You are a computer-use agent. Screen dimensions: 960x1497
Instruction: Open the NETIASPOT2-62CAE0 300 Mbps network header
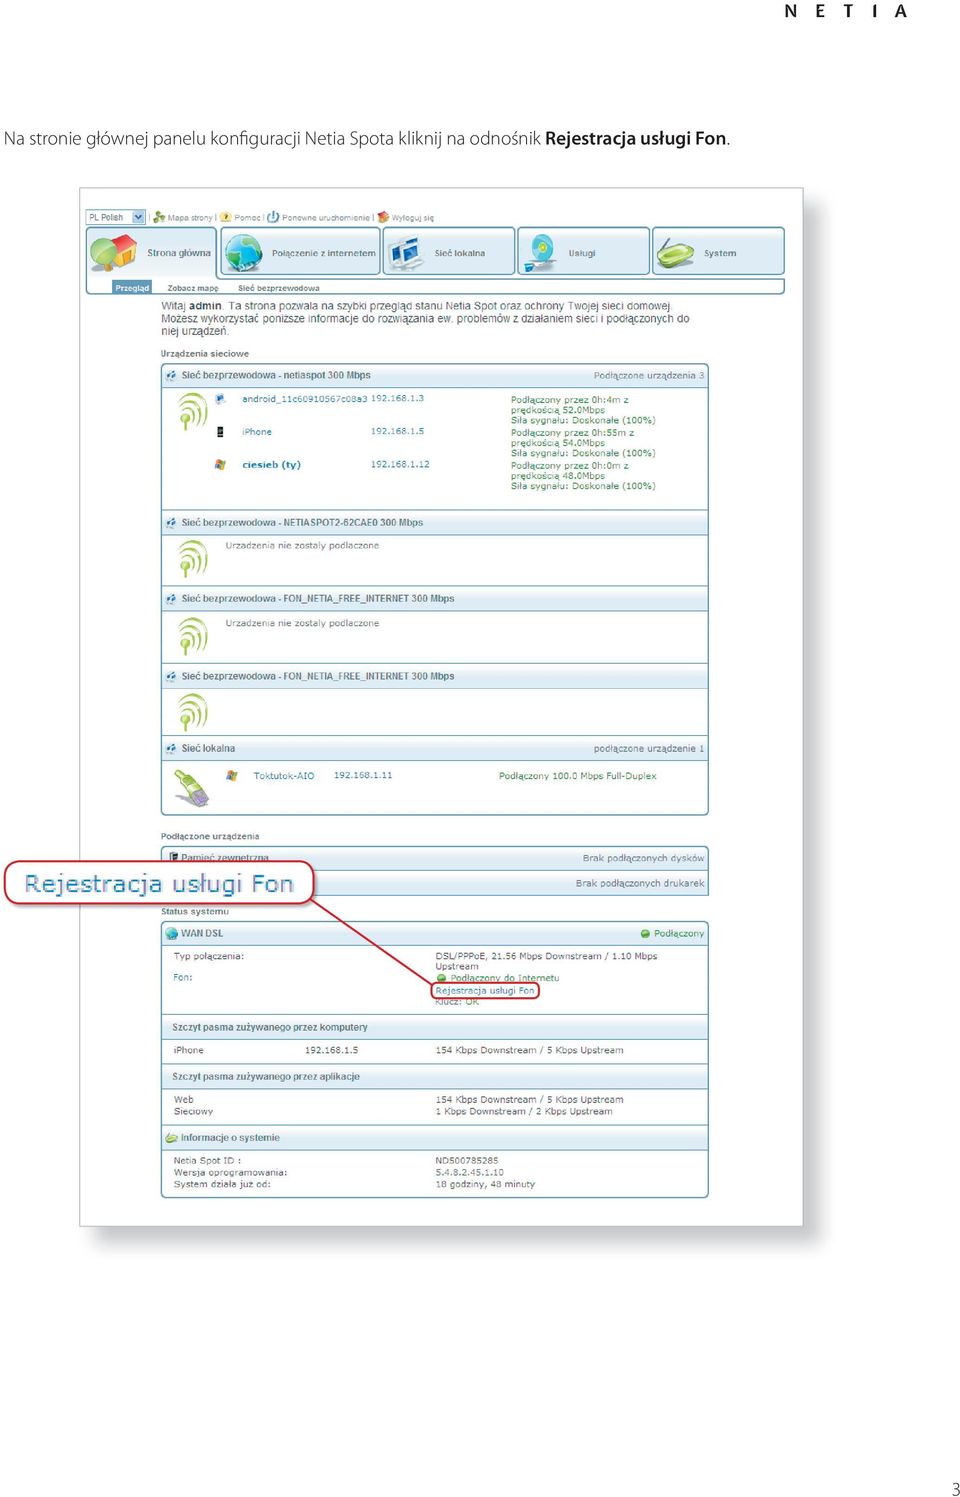click(x=435, y=522)
